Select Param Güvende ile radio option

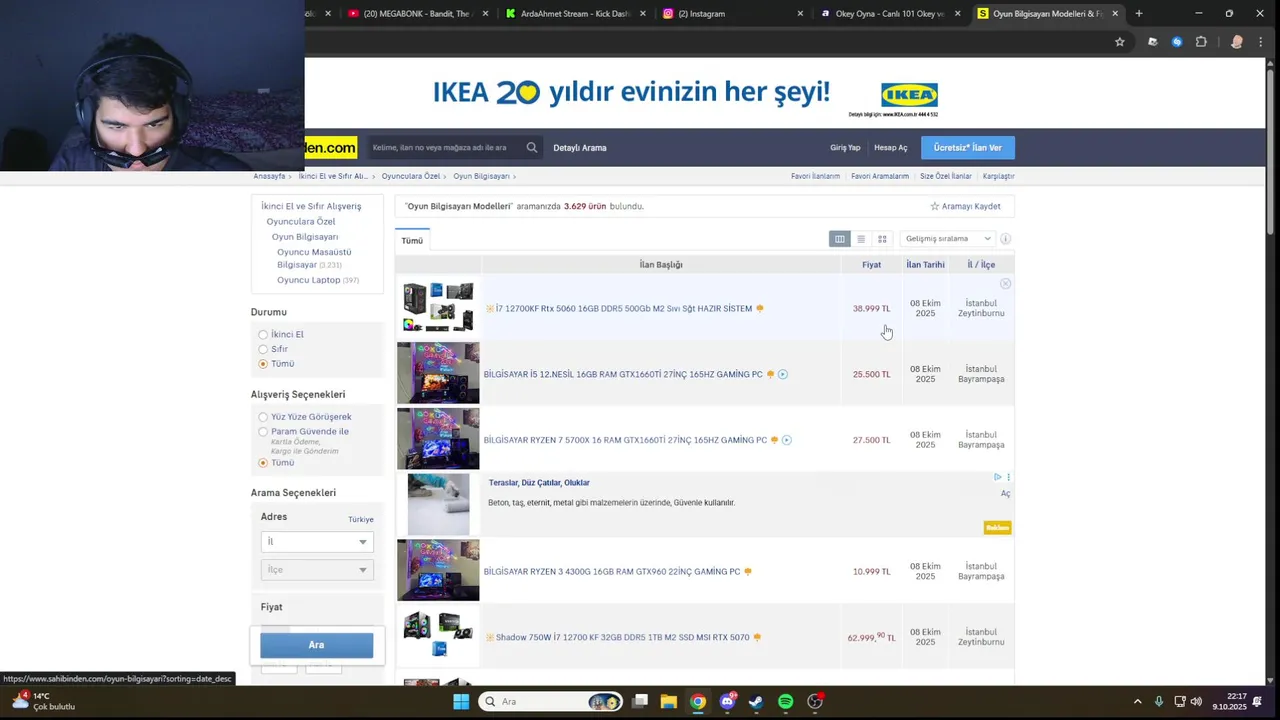(263, 432)
